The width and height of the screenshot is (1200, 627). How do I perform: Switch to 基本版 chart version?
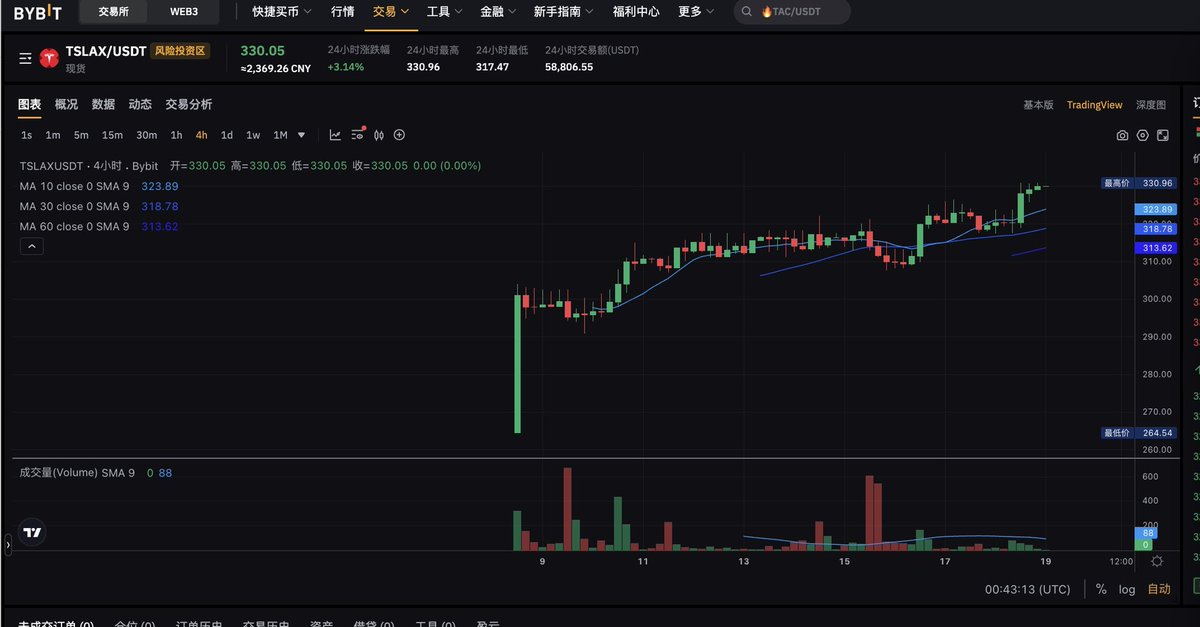[1038, 105]
